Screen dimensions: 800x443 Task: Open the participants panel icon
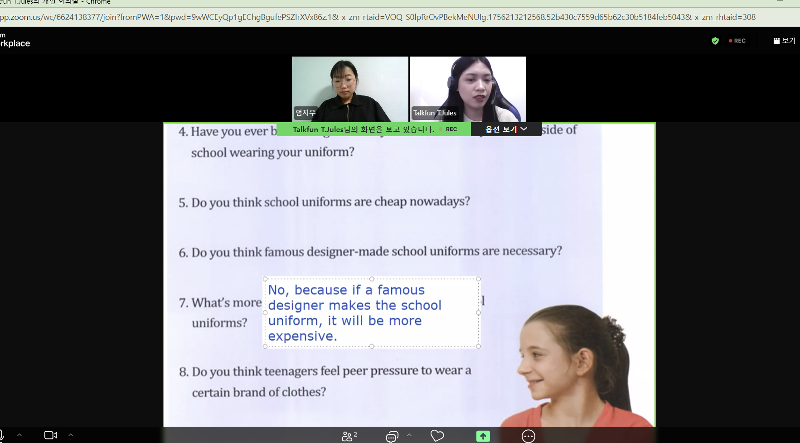[349, 436]
